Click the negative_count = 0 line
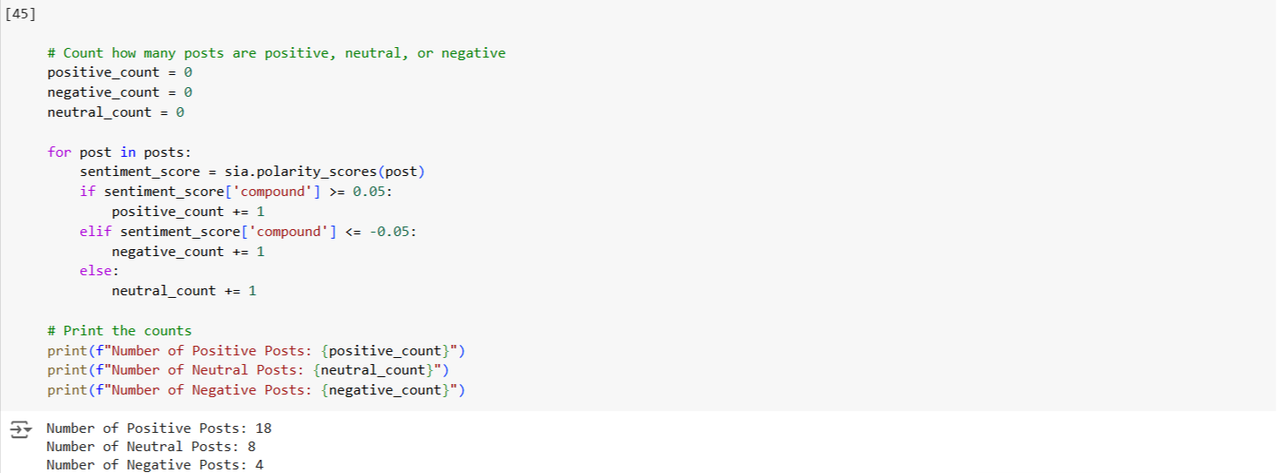Viewport: 1280px width, 473px height. point(119,92)
